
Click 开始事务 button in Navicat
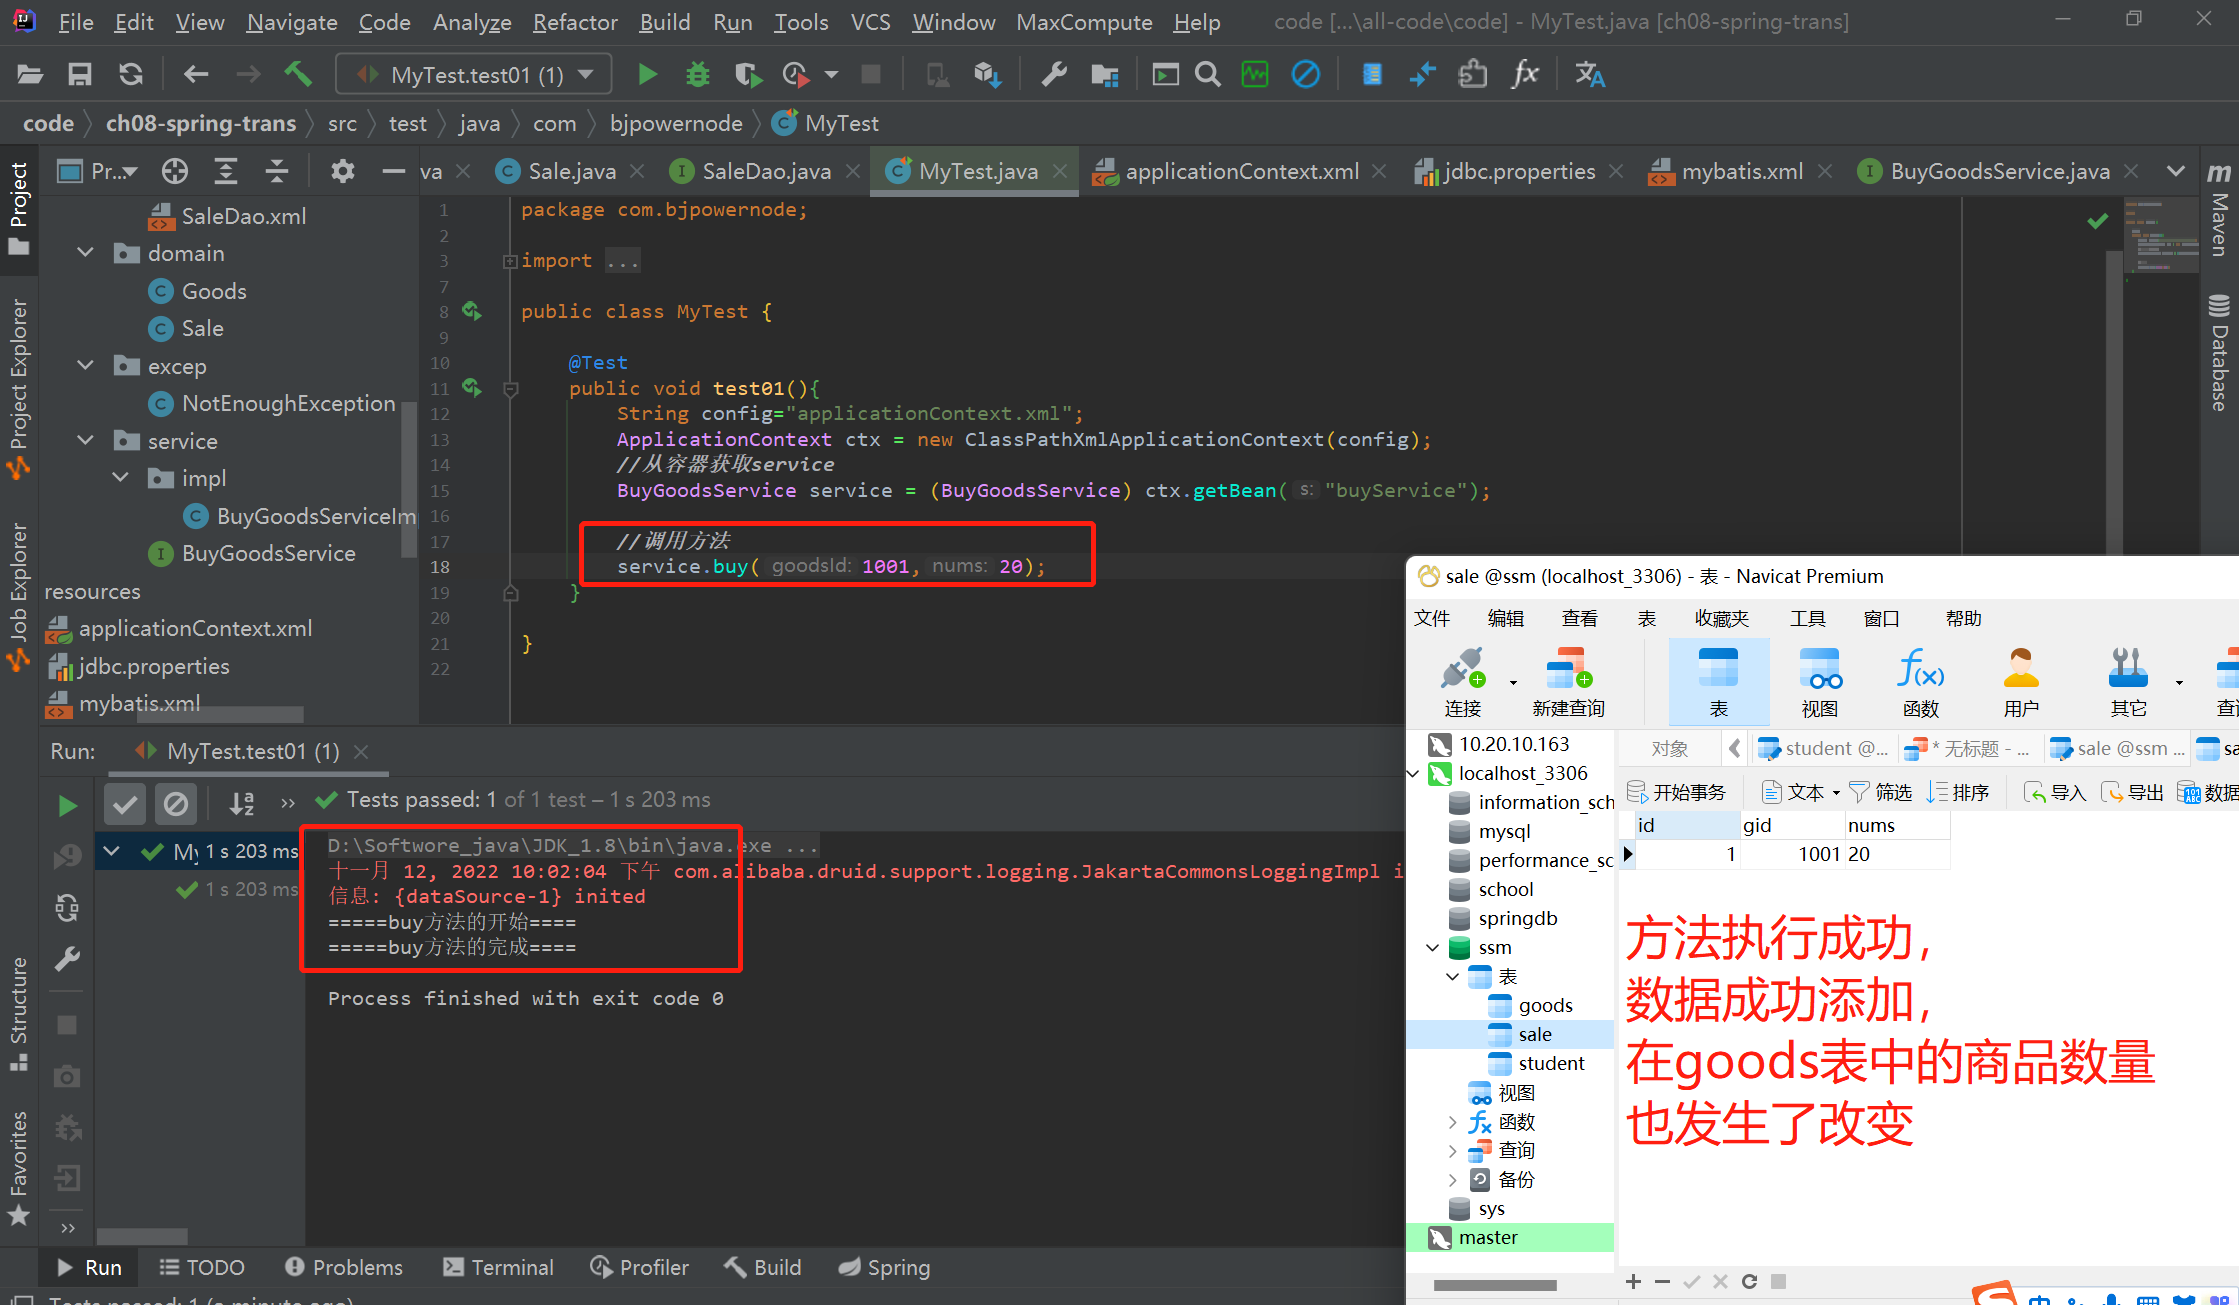click(1677, 792)
